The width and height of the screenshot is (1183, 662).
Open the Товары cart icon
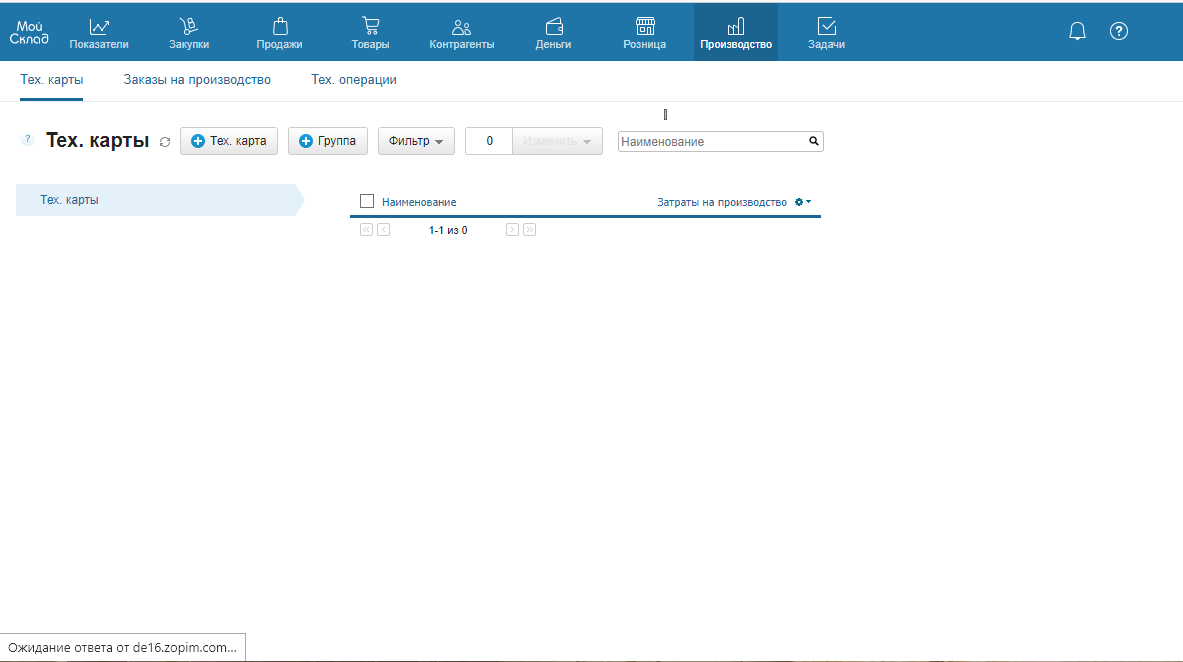point(370,27)
